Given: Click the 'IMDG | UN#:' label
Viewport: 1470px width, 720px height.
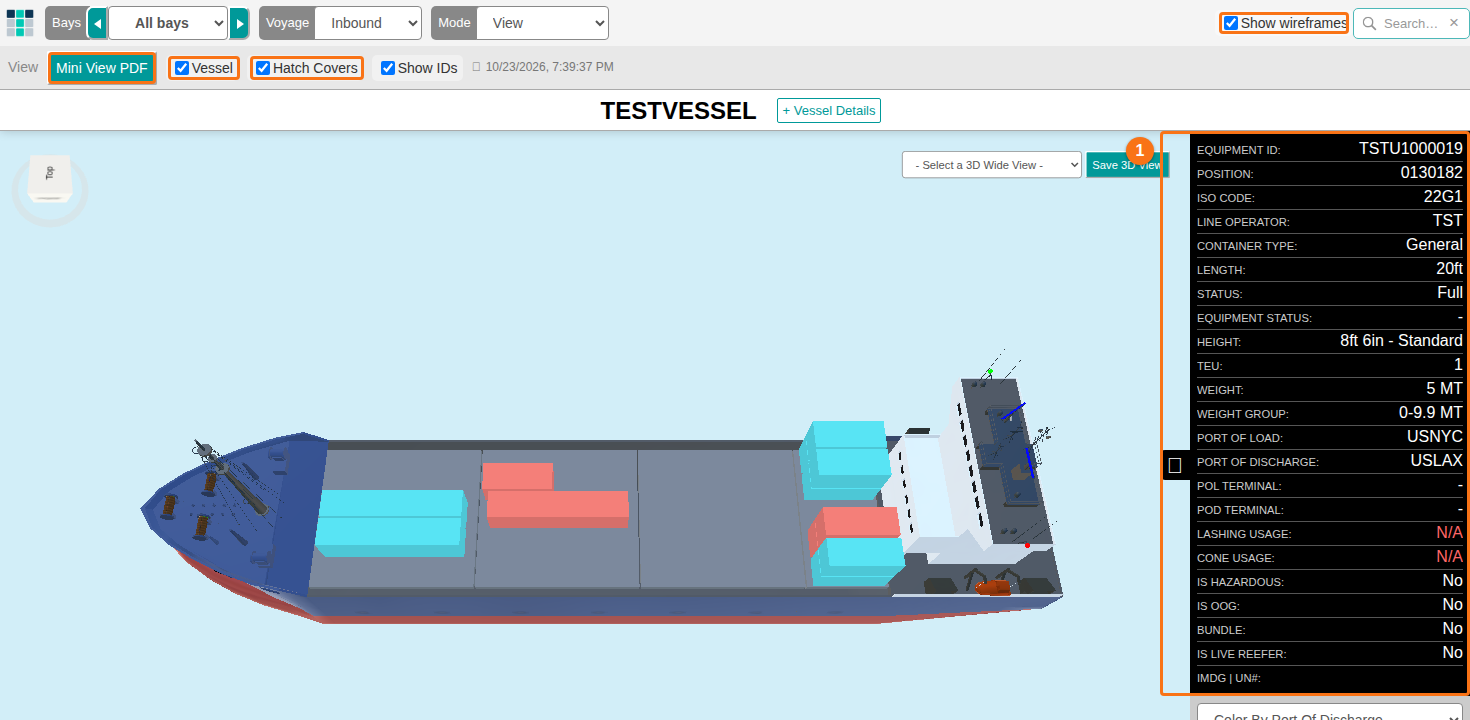Looking at the screenshot, I should [1229, 679].
